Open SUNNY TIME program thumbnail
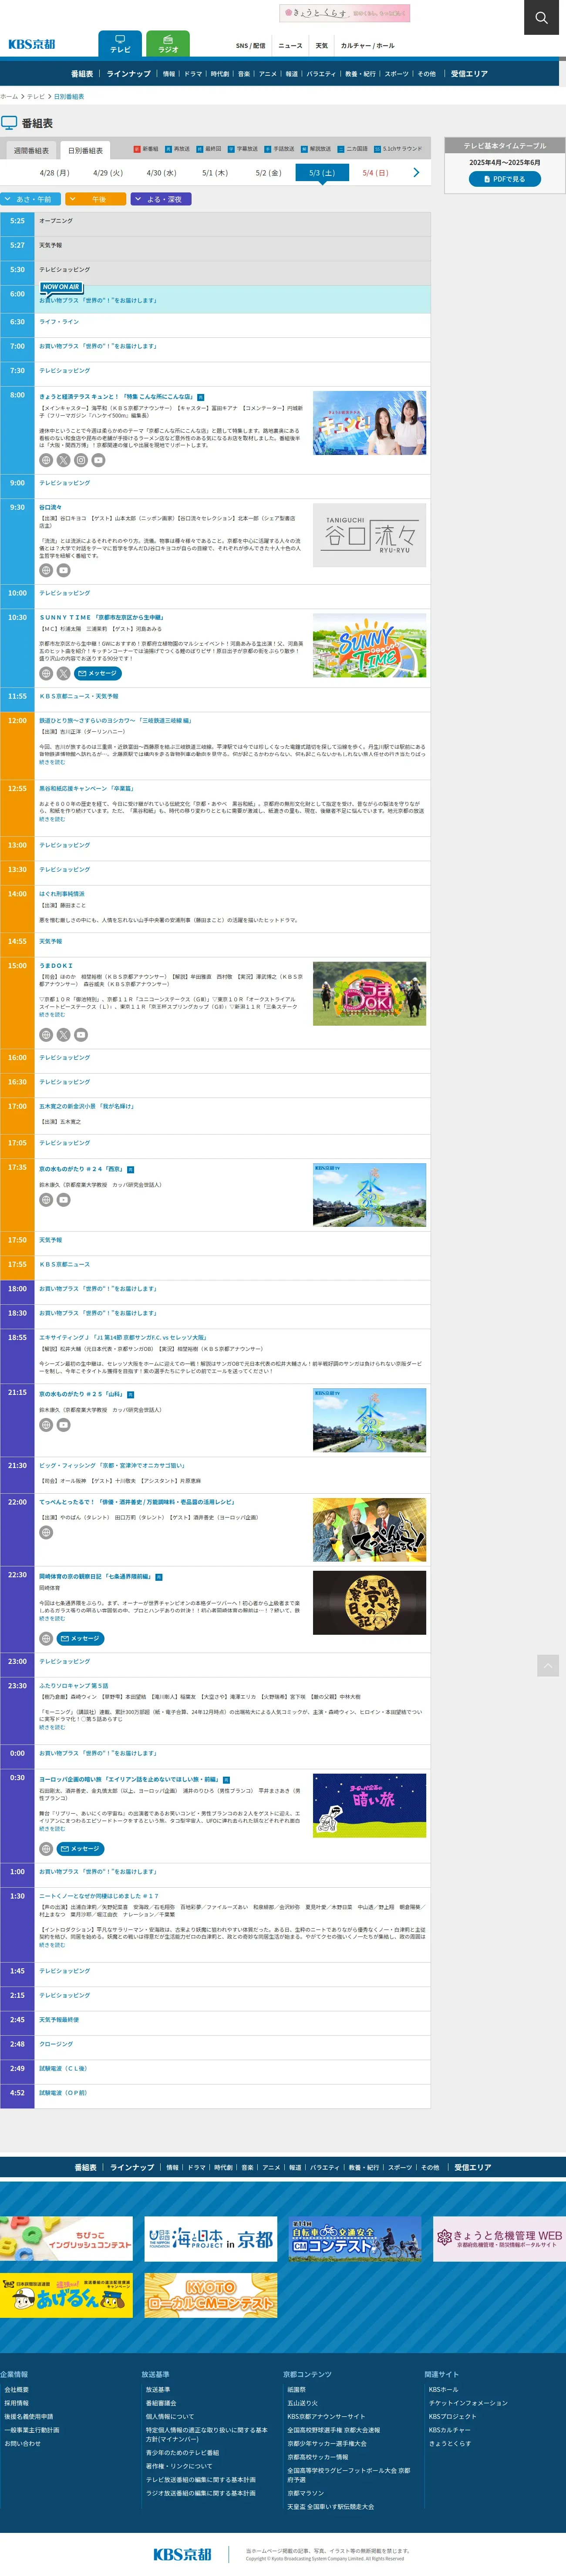 tap(369, 646)
